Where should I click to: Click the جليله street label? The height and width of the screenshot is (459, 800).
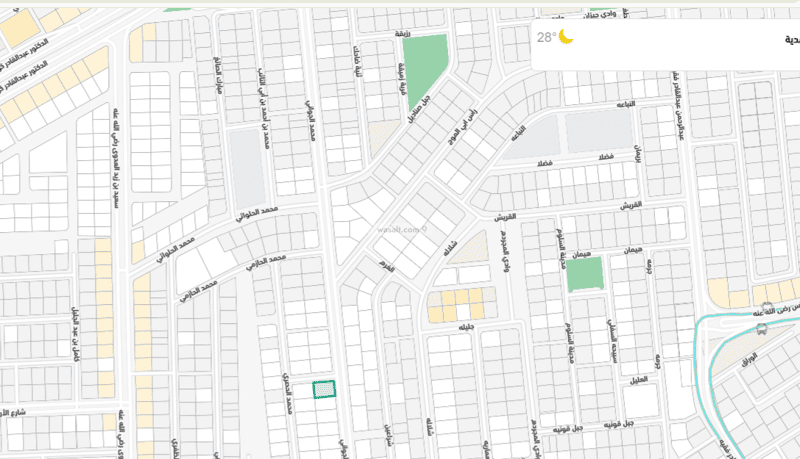tap(466, 326)
